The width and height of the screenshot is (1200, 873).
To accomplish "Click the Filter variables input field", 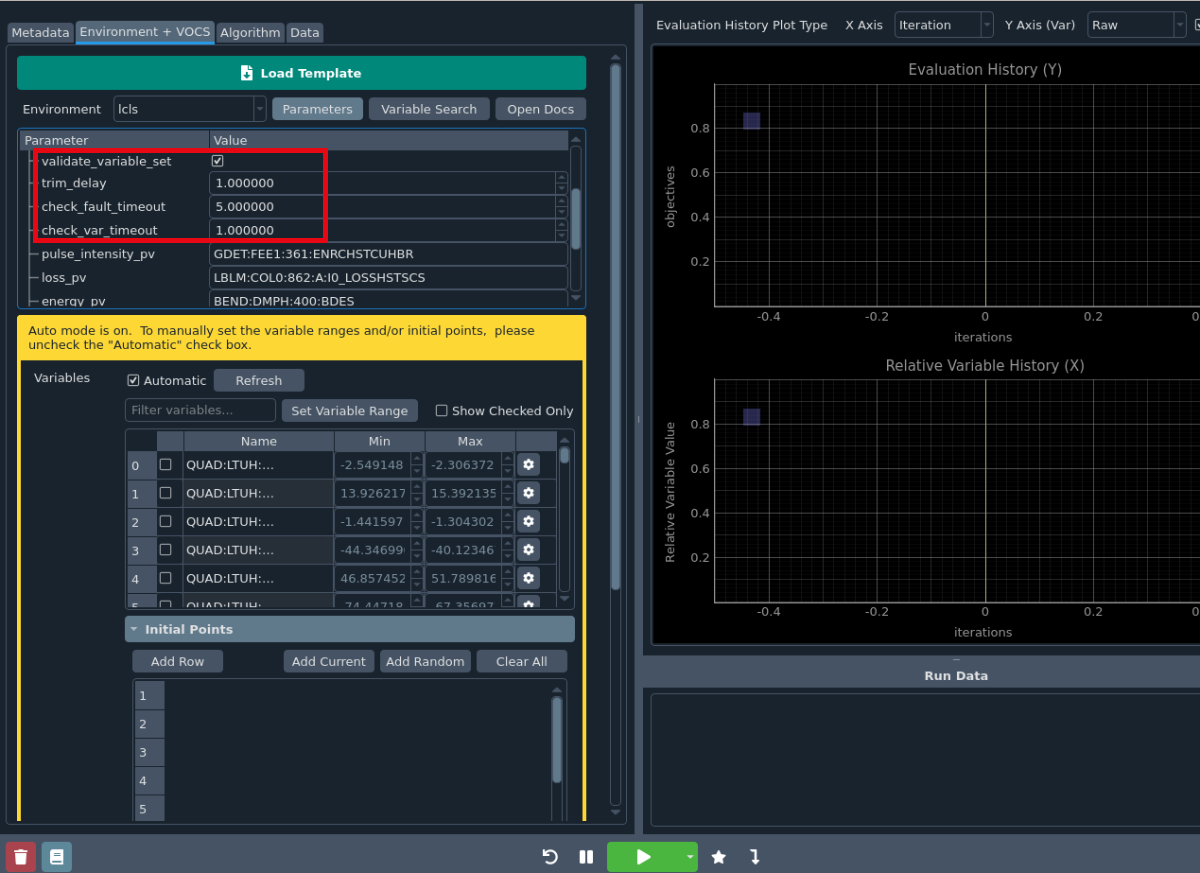I will [200, 410].
